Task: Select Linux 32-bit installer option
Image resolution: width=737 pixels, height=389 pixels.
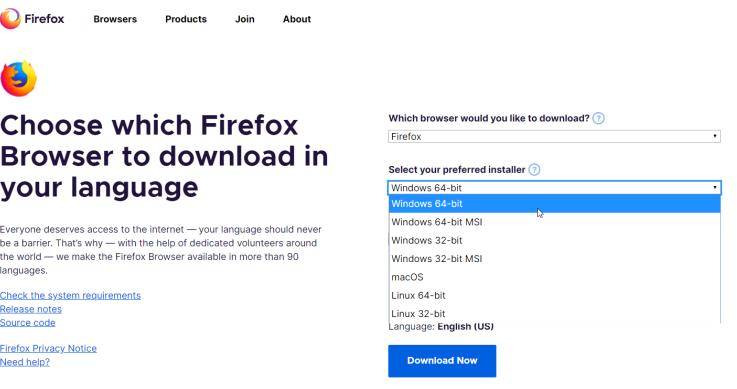Action: [x=554, y=314]
